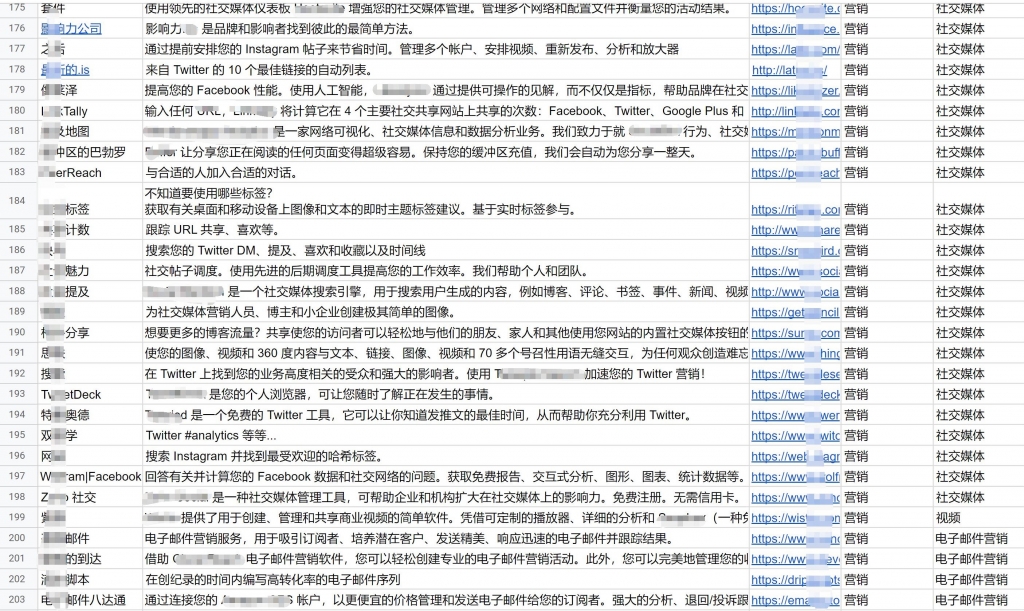The height and width of the screenshot is (611, 1024).
Task: Select the '电子邮件营销' cell in row 203
Action: pos(978,600)
